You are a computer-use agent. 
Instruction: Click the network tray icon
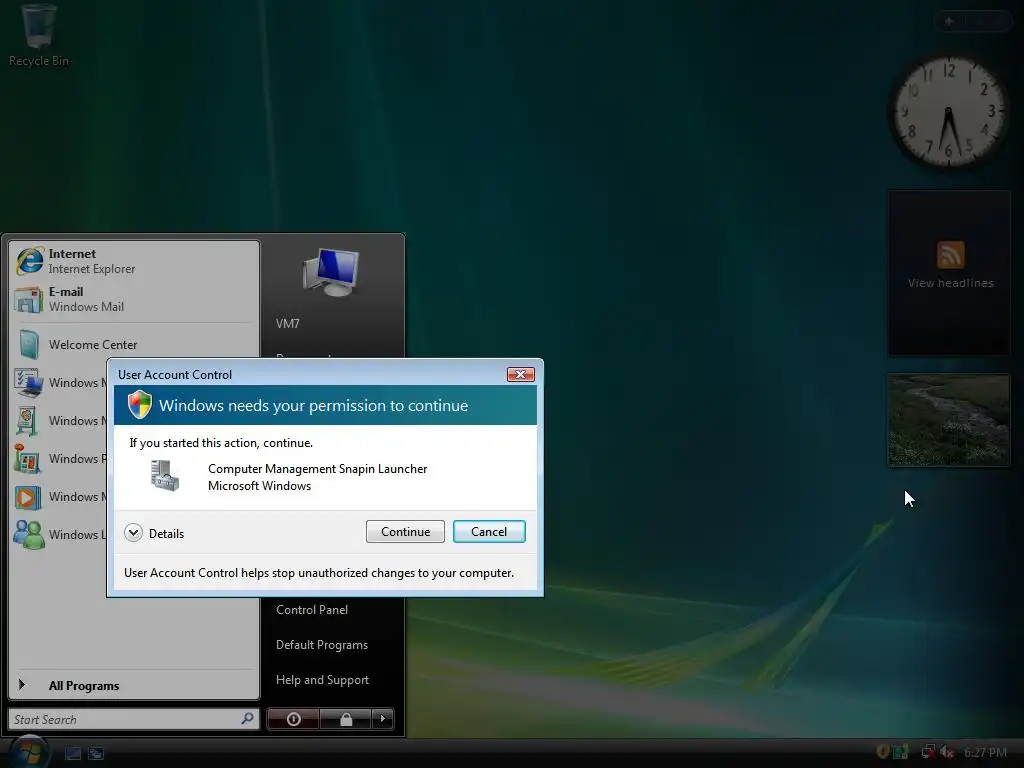pyautogui.click(x=927, y=752)
